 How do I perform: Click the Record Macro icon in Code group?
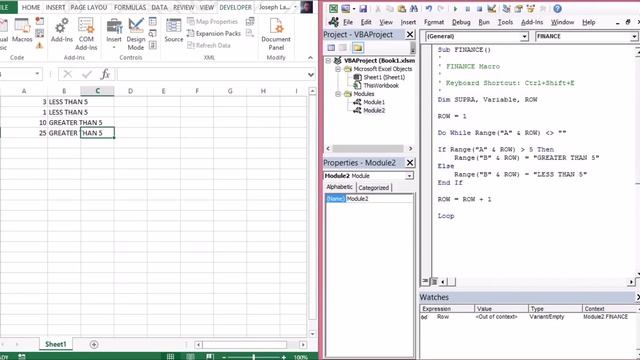40,21
